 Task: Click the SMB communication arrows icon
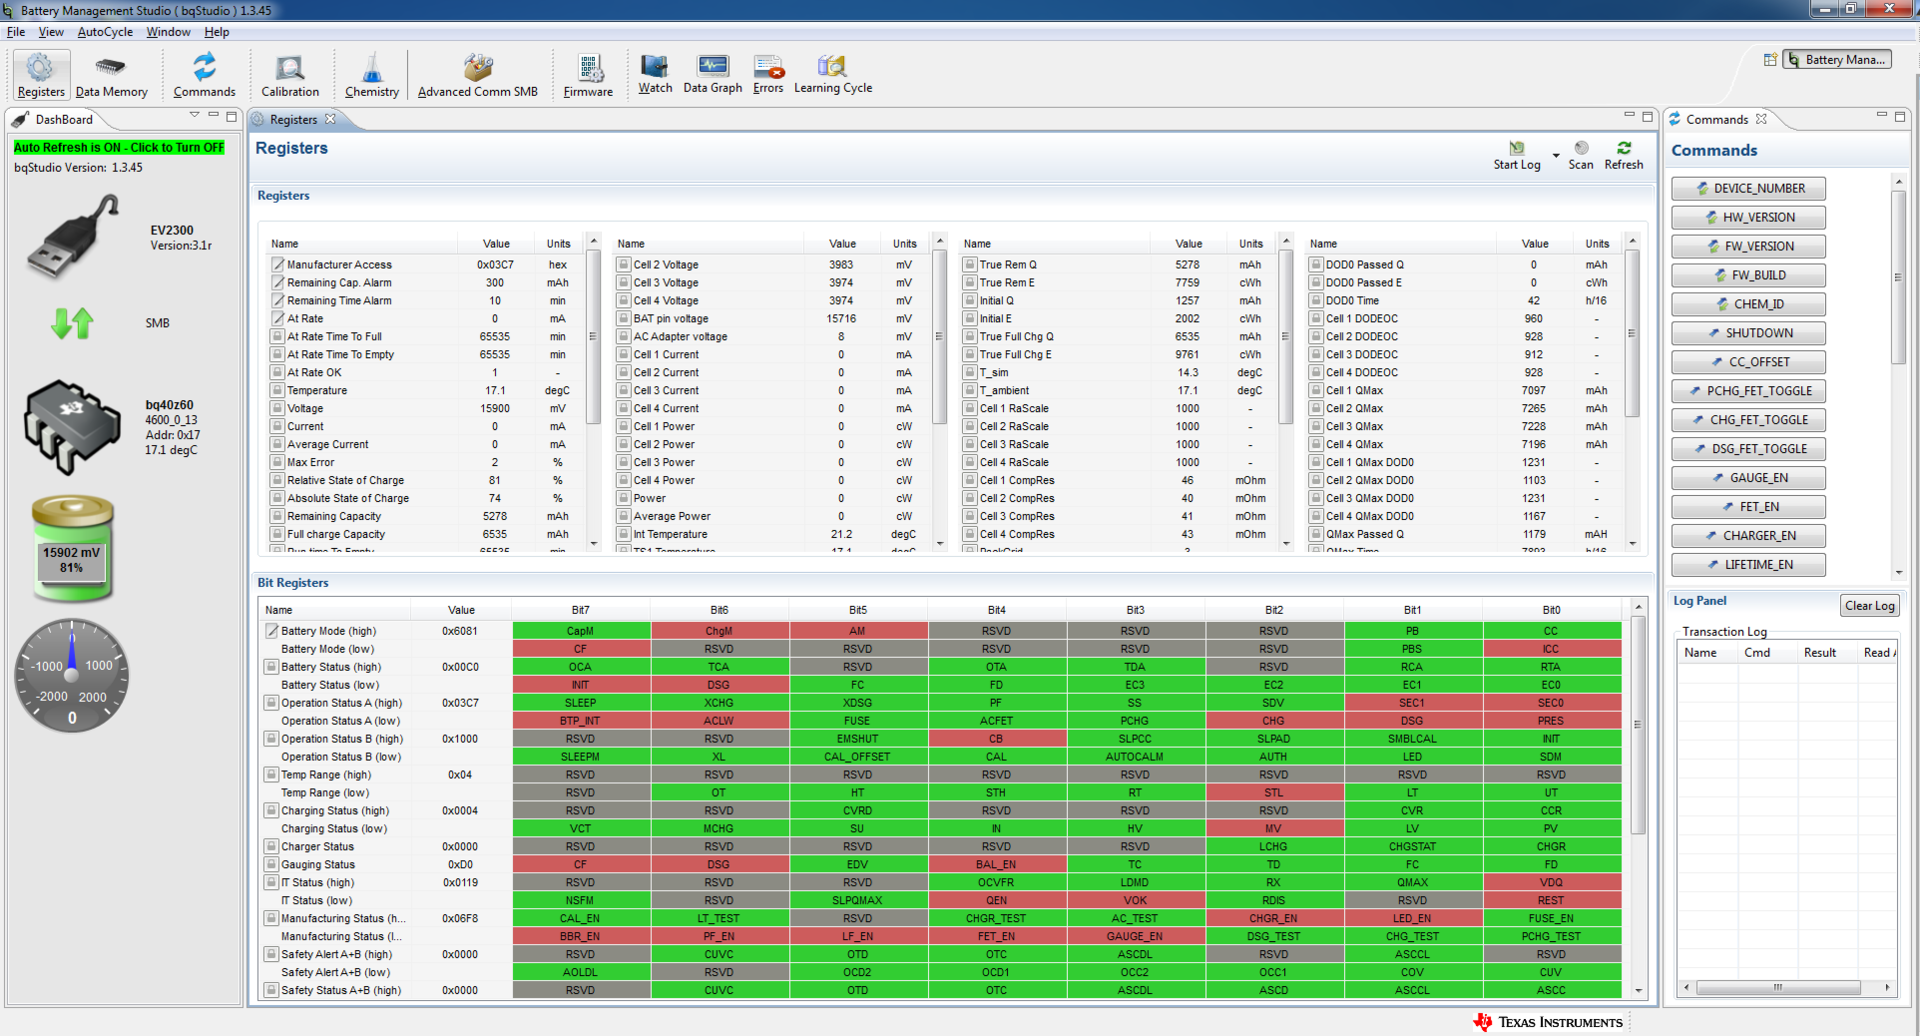[72, 323]
